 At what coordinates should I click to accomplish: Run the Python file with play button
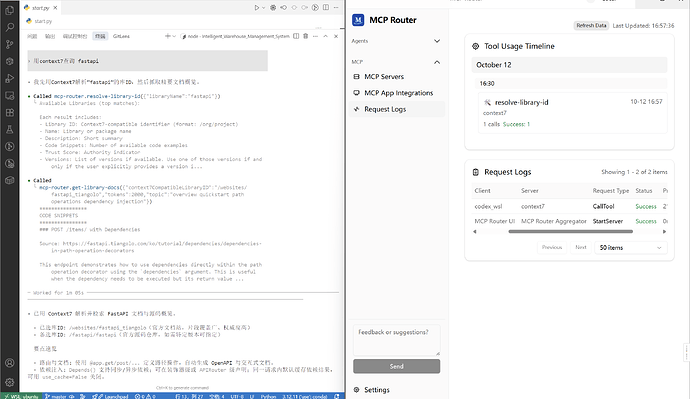[257, 7]
